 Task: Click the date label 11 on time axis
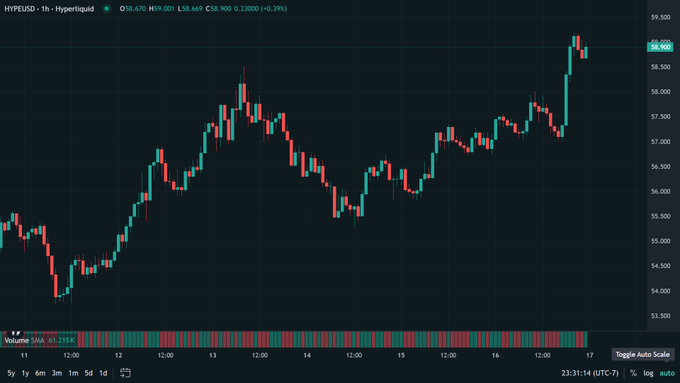coord(24,355)
